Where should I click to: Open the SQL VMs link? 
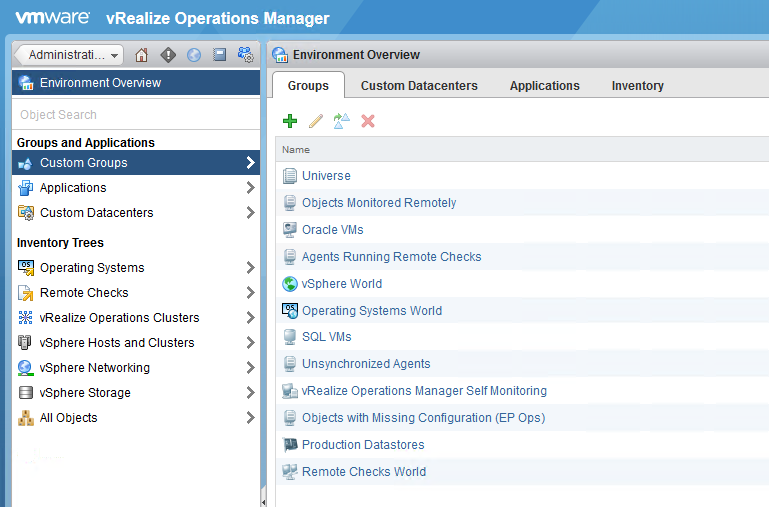click(x=327, y=337)
